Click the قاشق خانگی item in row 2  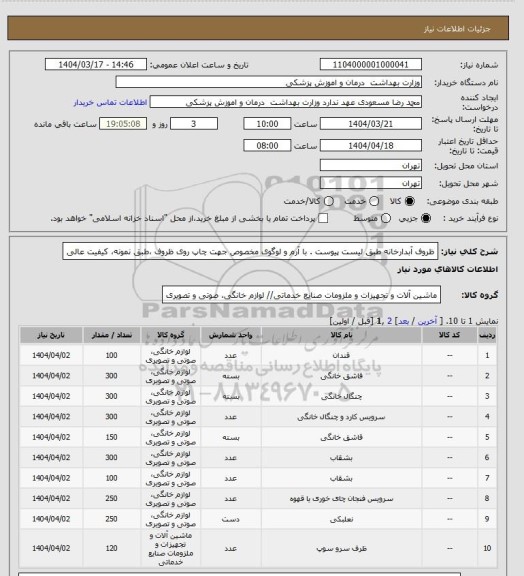point(341,376)
